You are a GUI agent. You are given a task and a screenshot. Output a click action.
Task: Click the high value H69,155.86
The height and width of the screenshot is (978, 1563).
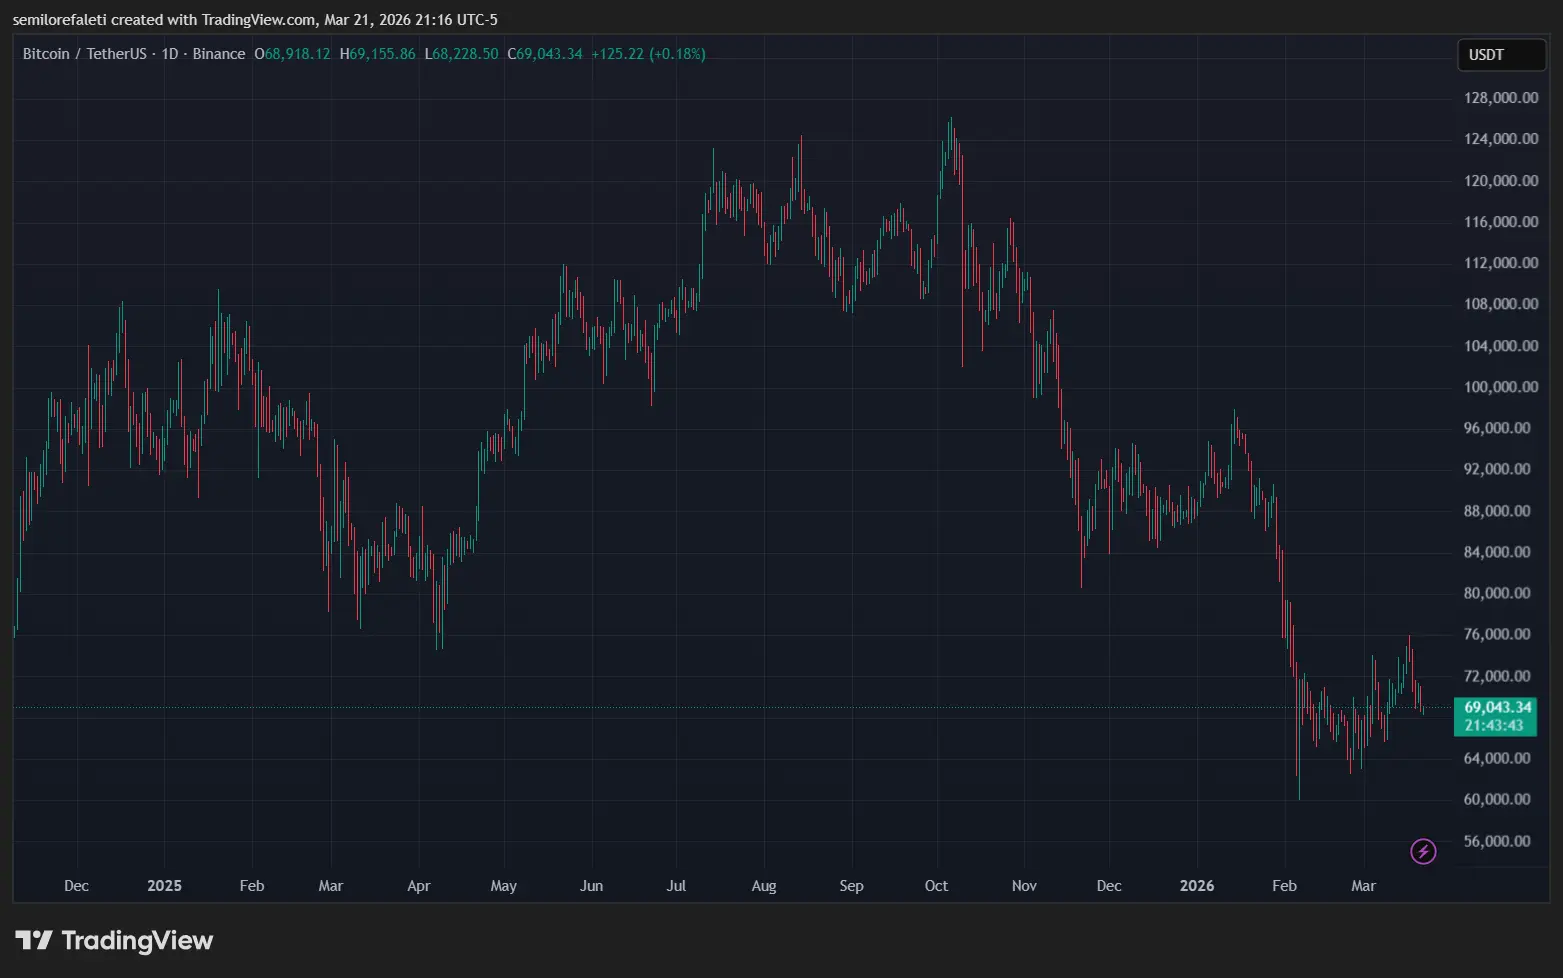tap(377, 54)
